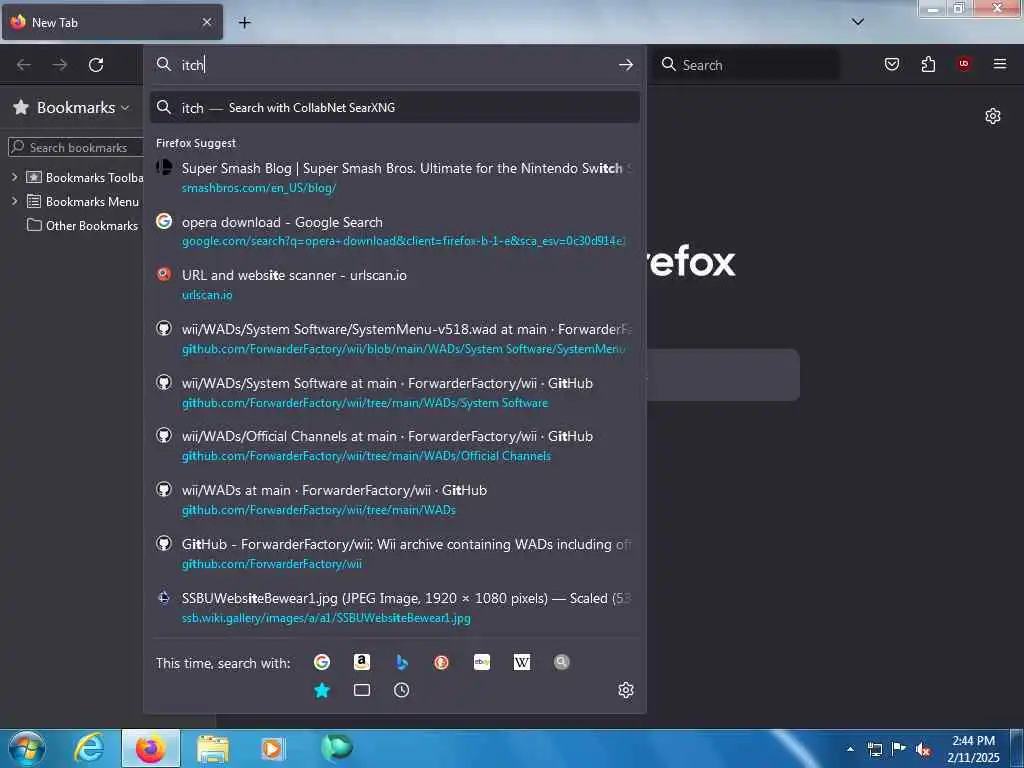The height and width of the screenshot is (768, 1024).
Task: Choose Search with CollabNet SearXNG suggestion
Action: [394, 107]
